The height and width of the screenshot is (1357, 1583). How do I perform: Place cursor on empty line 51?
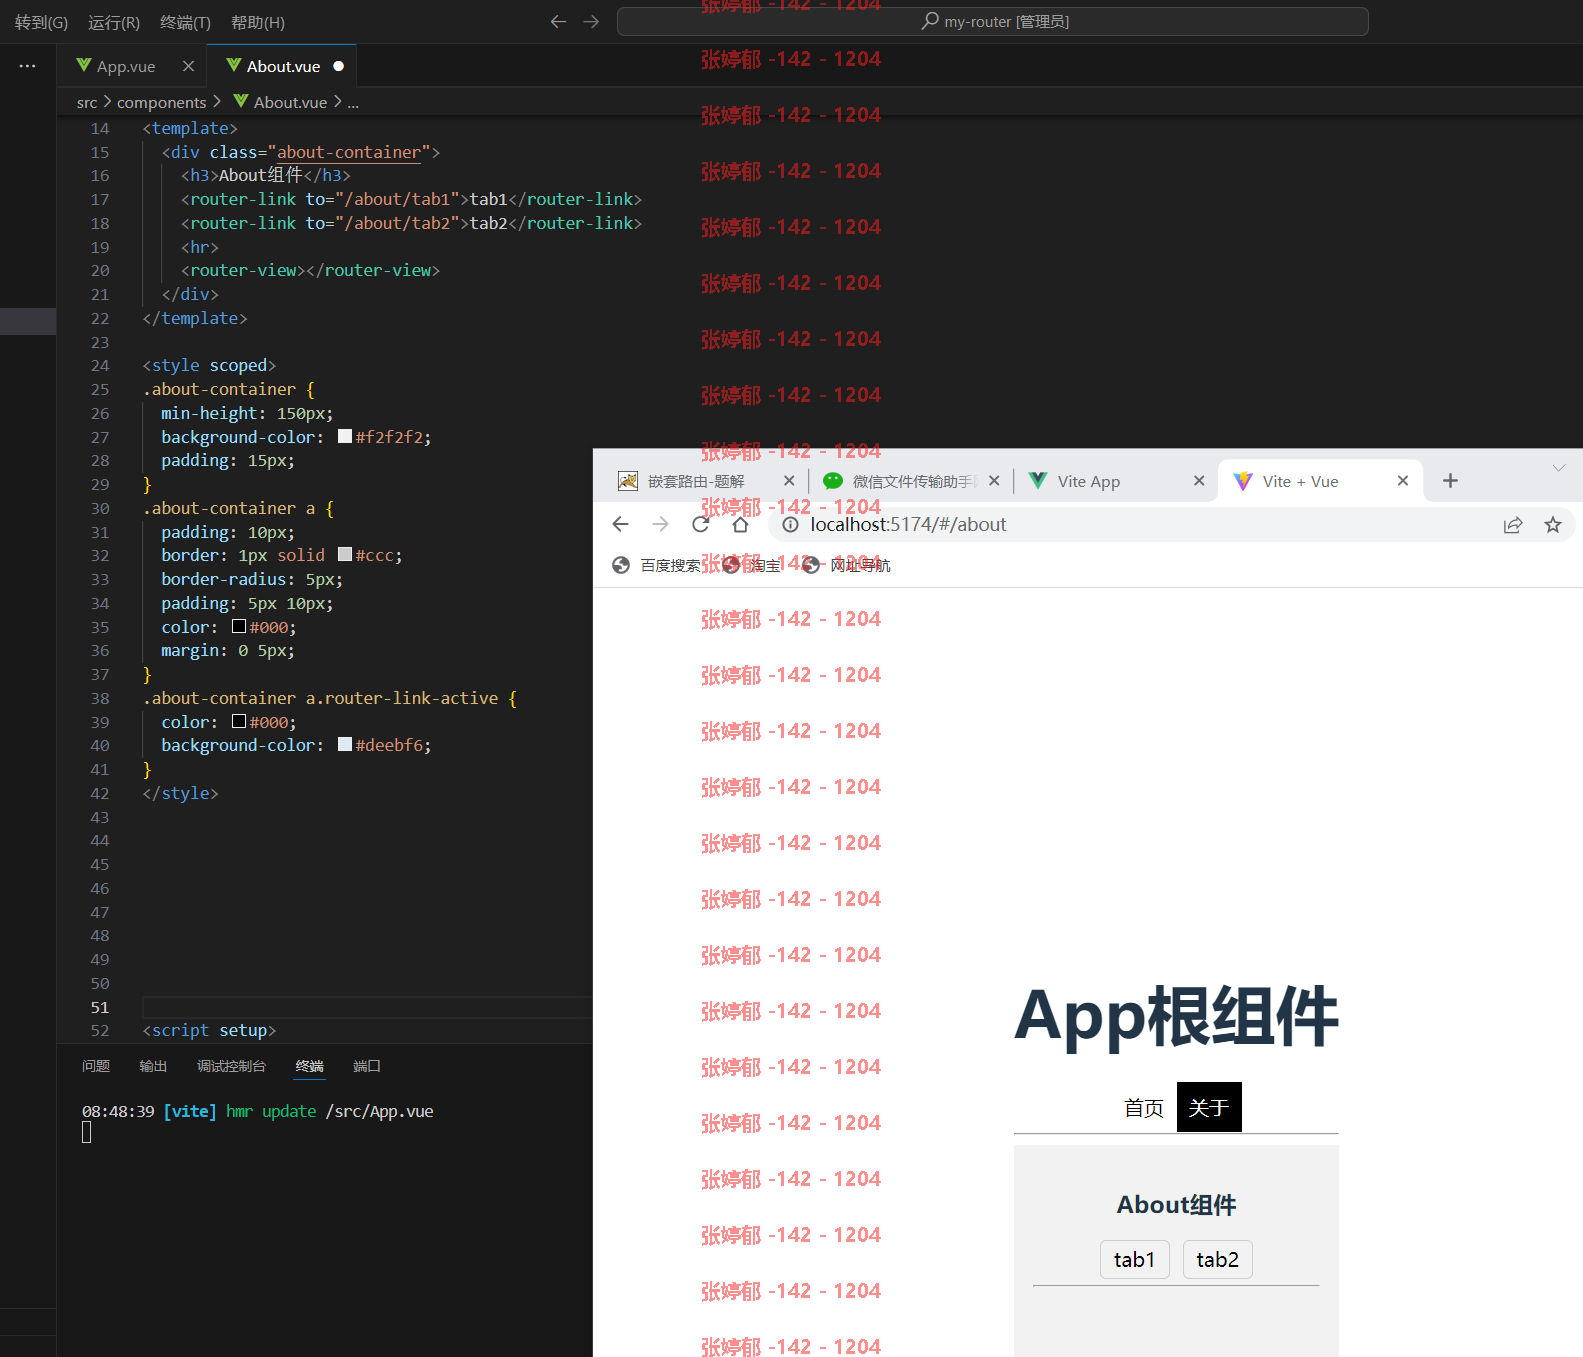(367, 1007)
